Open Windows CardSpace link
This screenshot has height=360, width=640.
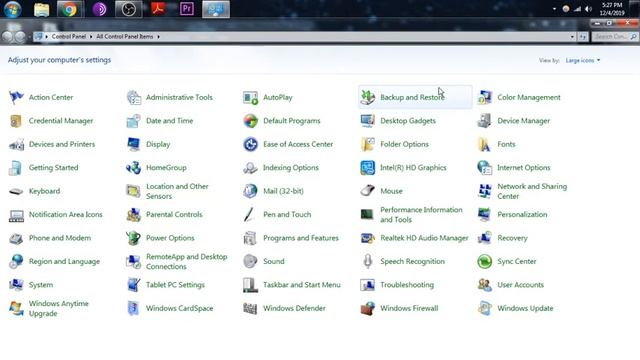[x=180, y=309]
